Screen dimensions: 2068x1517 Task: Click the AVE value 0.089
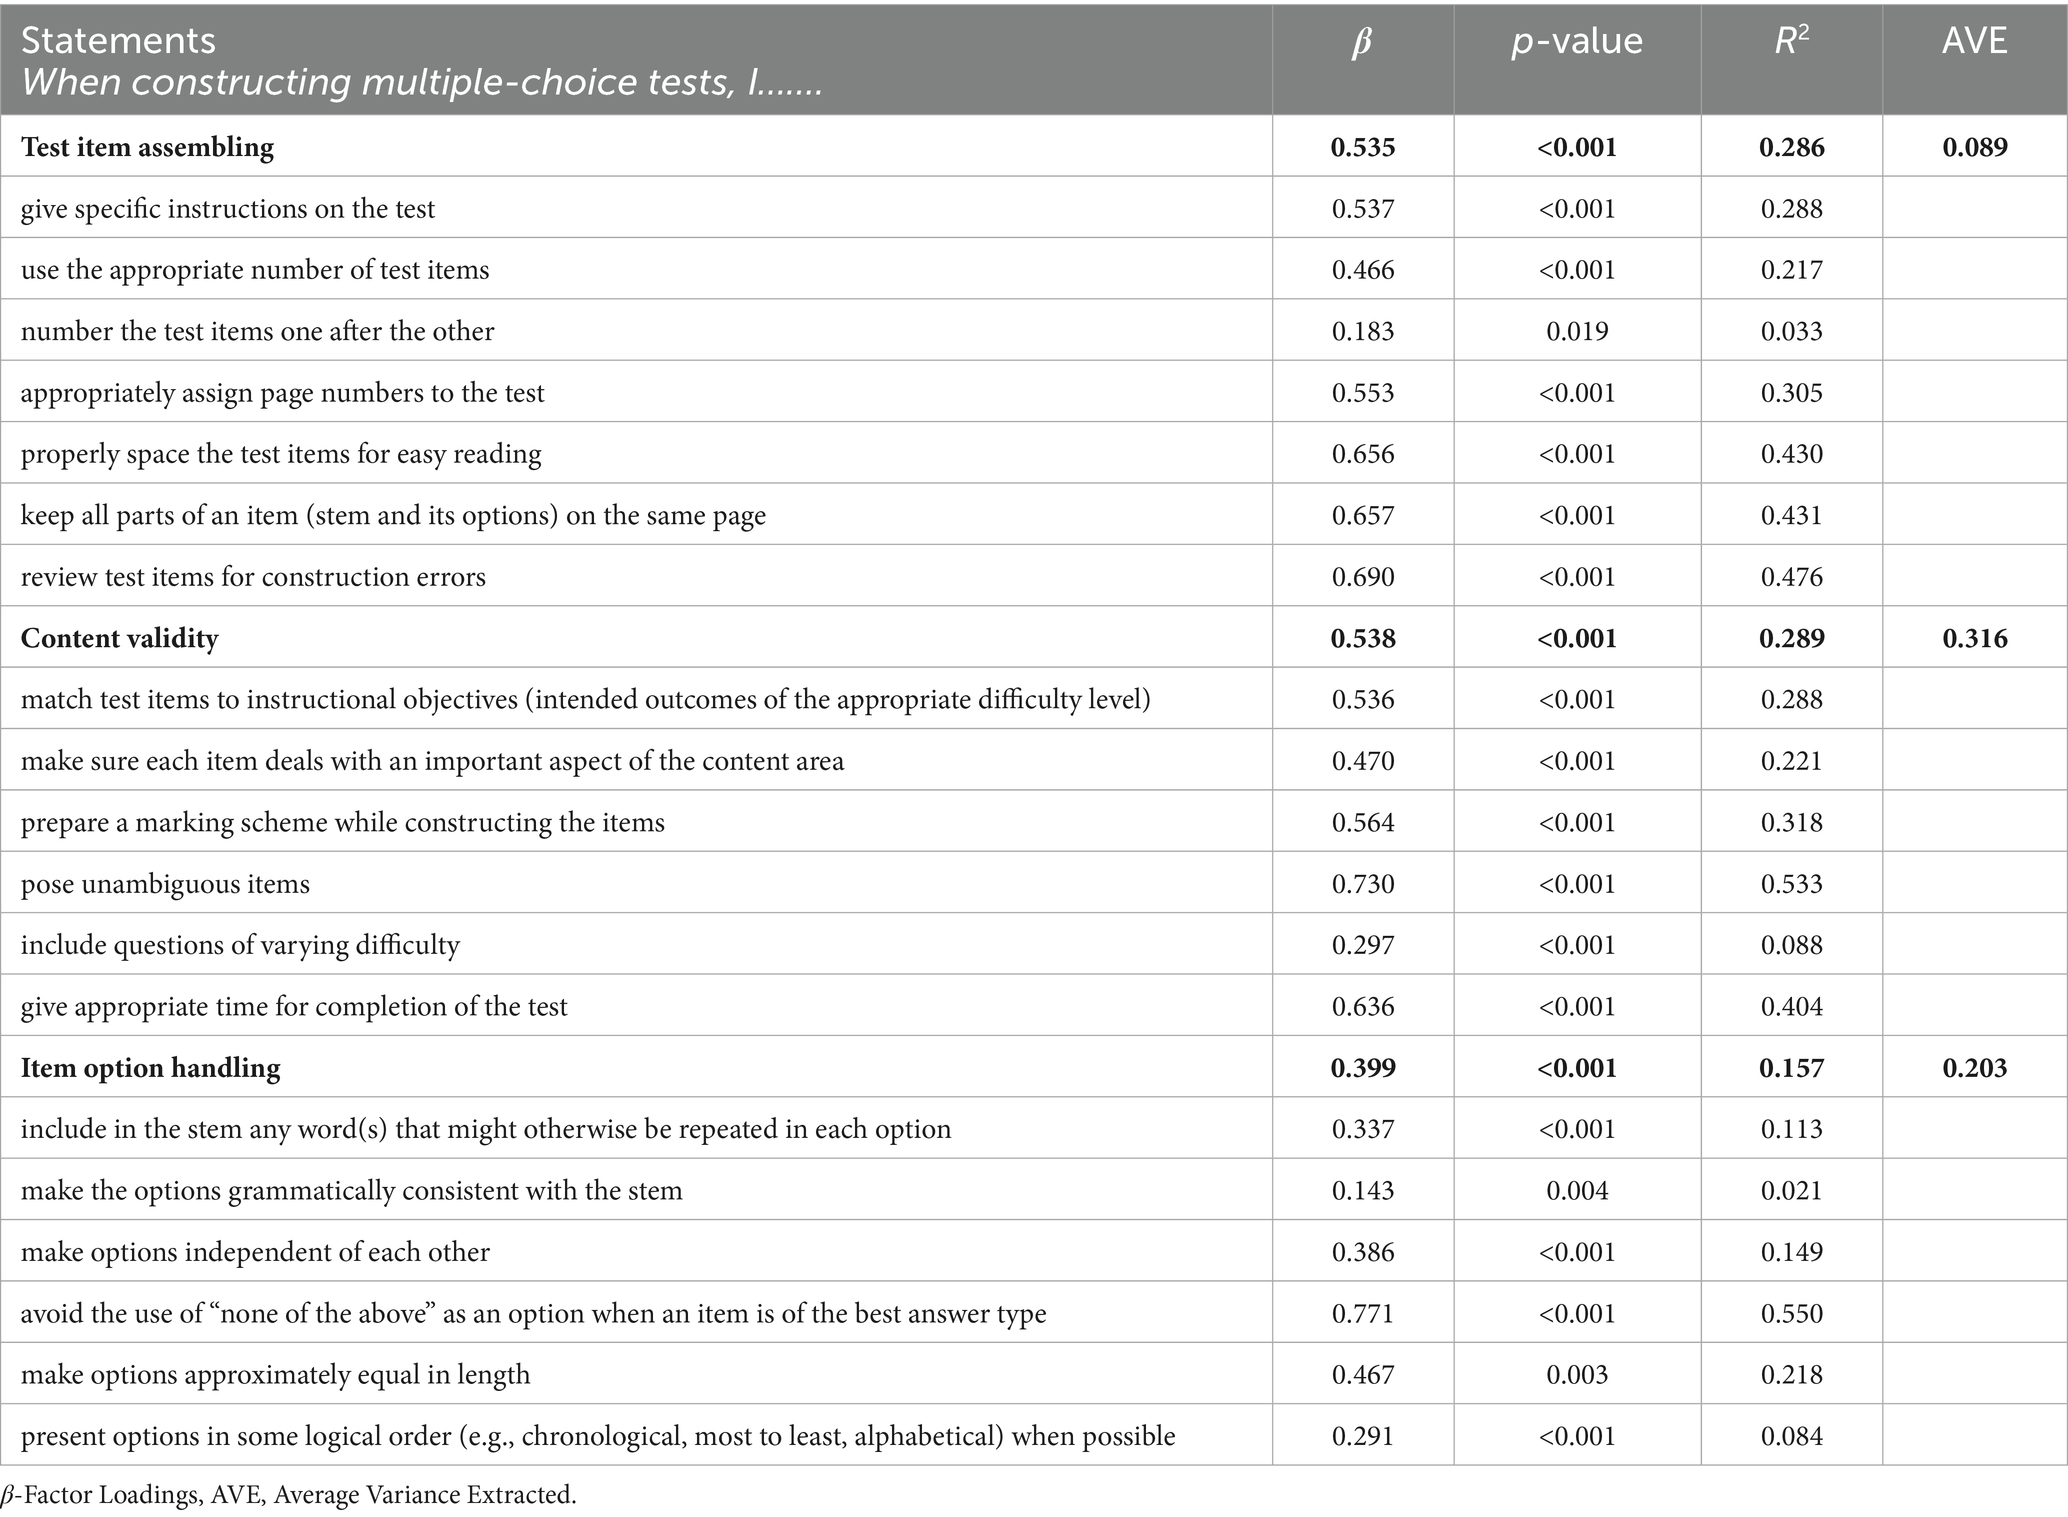(x=1975, y=147)
